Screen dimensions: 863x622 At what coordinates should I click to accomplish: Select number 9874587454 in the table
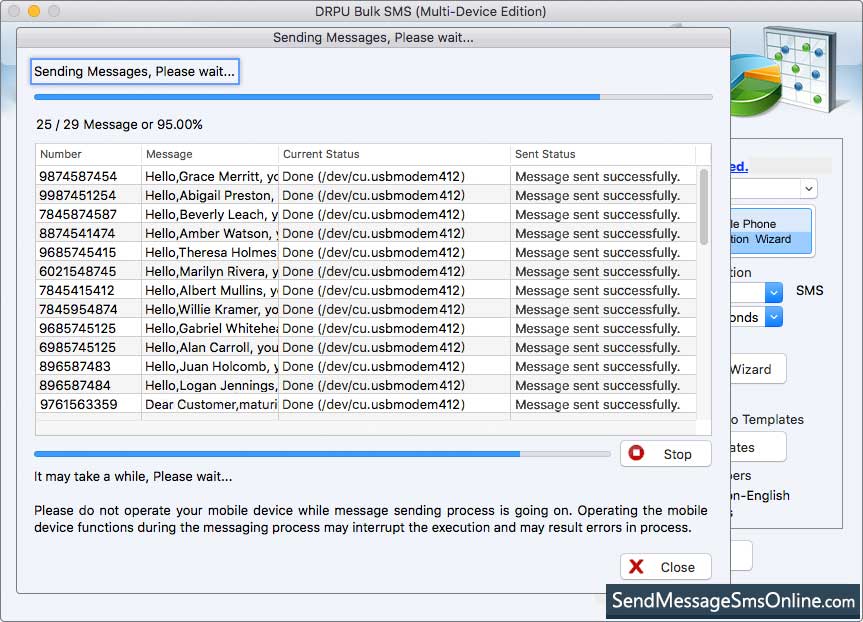pos(78,176)
